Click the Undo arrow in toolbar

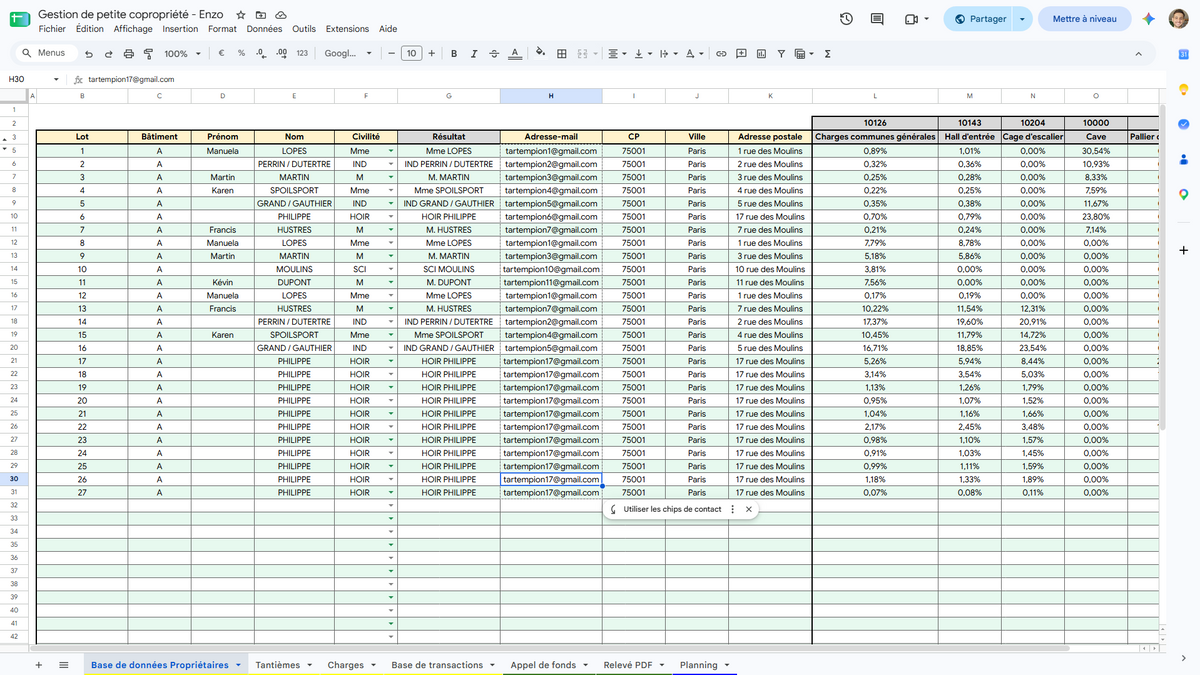click(x=89, y=54)
